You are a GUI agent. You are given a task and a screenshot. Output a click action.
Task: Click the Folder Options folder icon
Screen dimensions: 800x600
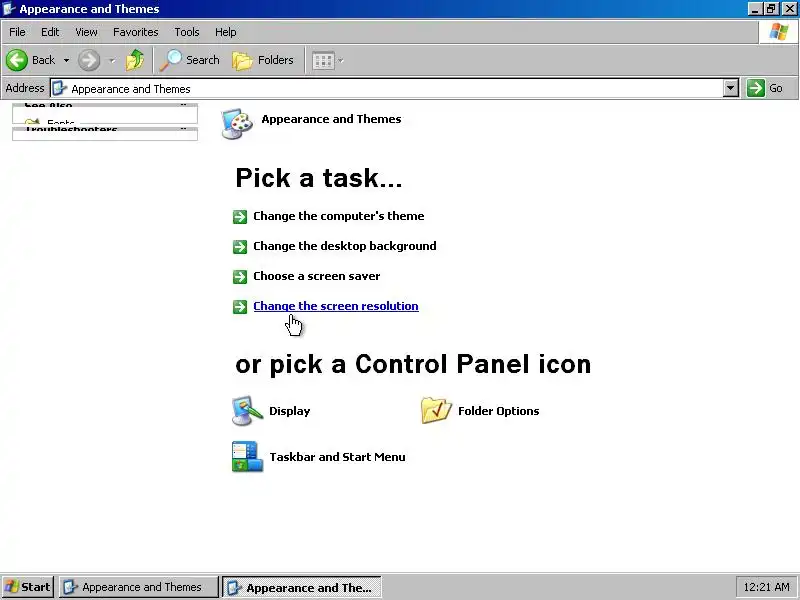click(436, 411)
